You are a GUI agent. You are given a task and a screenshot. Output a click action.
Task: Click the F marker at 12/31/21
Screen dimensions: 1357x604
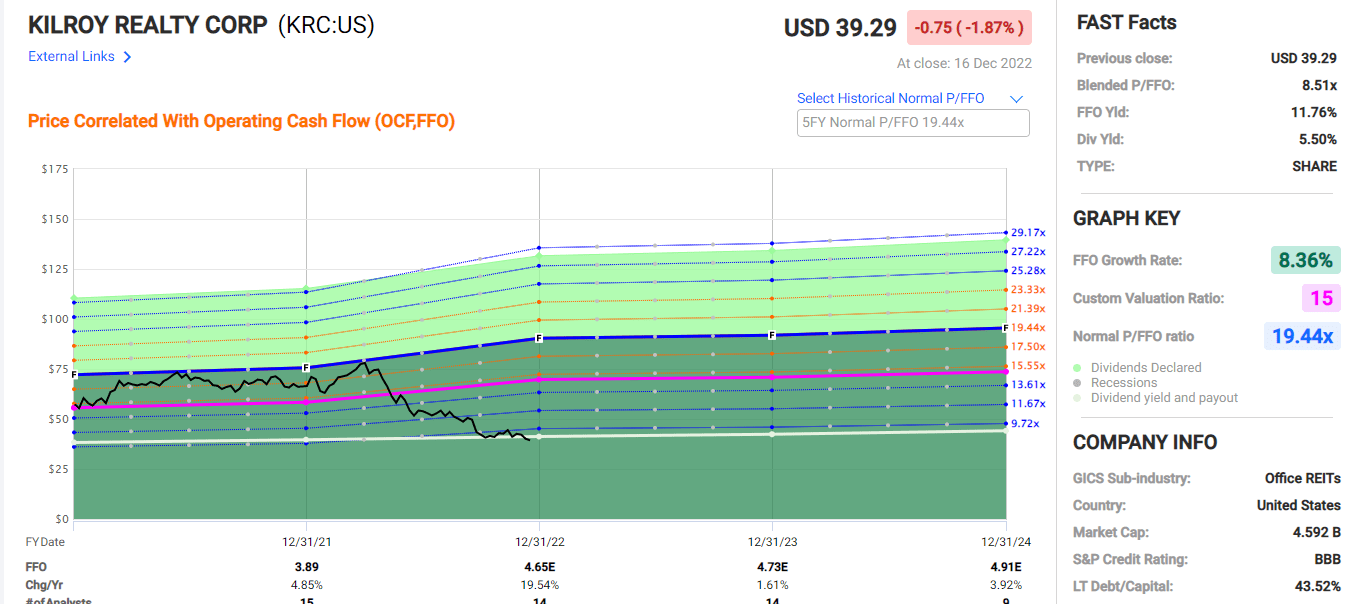tap(306, 368)
